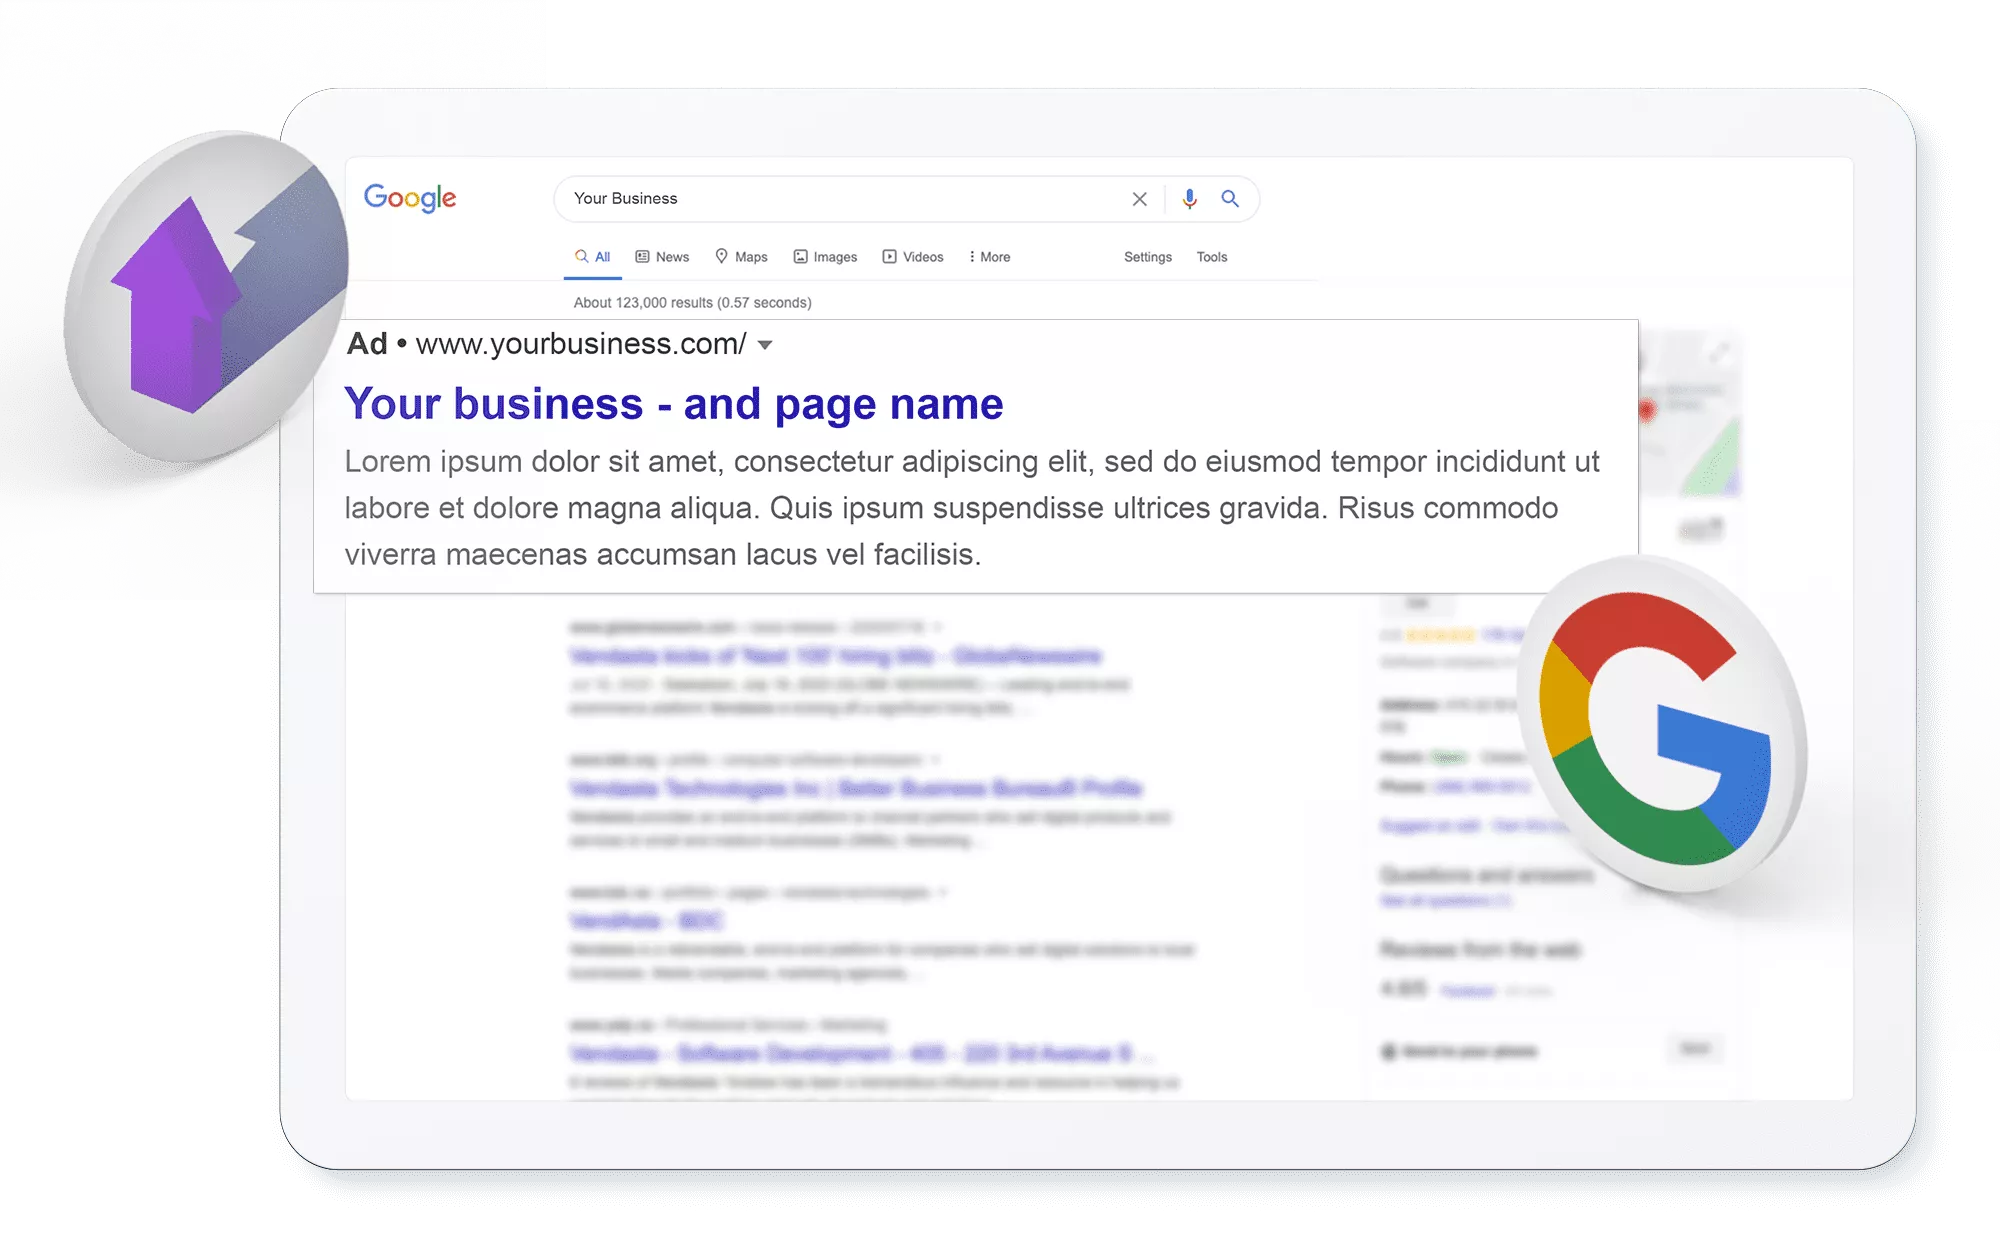The image size is (2000, 1239).
Task: Expand the ad URL dropdown arrow
Action: point(765,345)
